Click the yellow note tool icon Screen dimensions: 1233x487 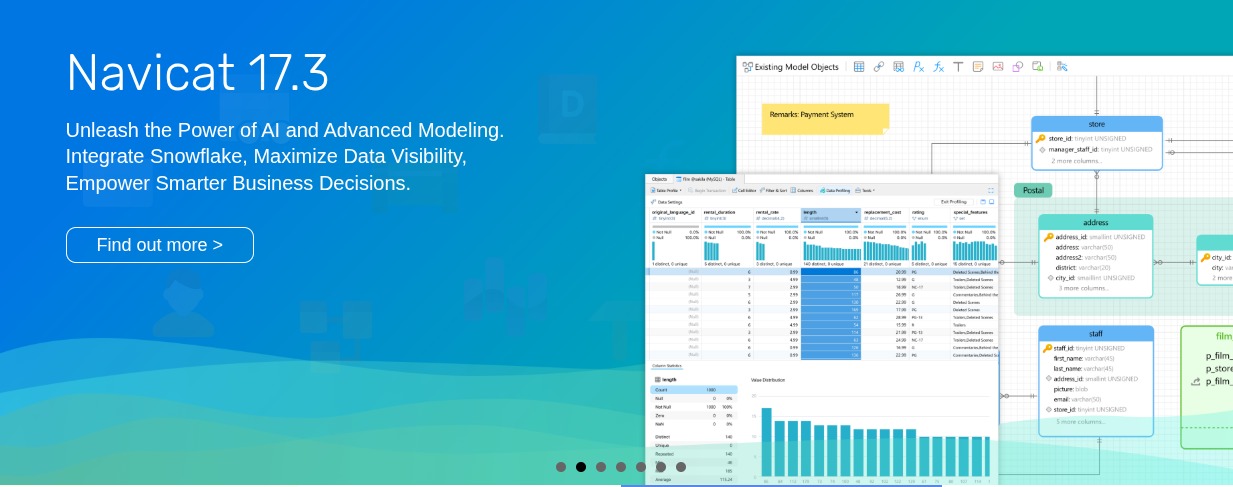[x=978, y=67]
